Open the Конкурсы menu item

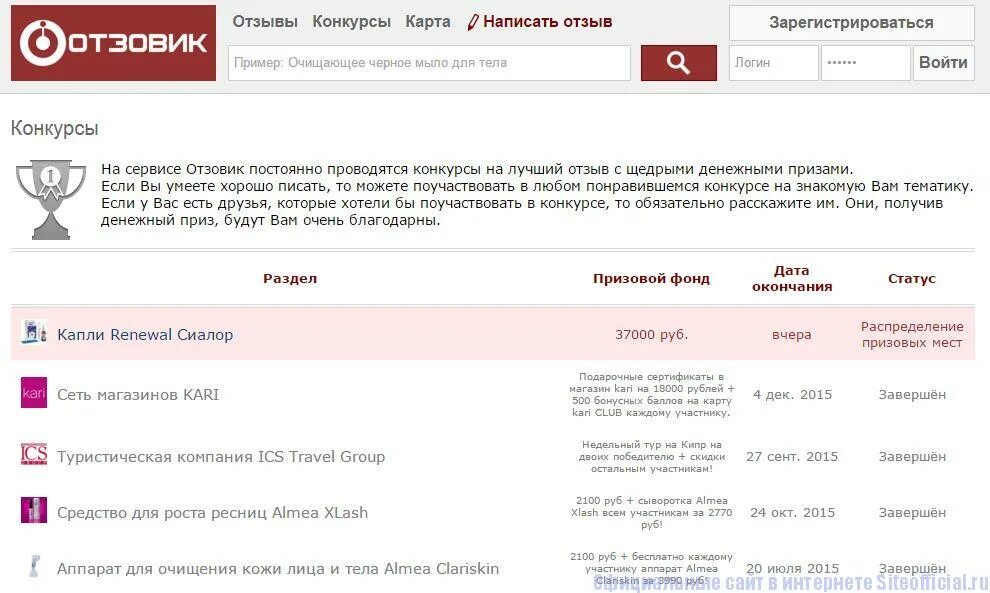coord(352,21)
